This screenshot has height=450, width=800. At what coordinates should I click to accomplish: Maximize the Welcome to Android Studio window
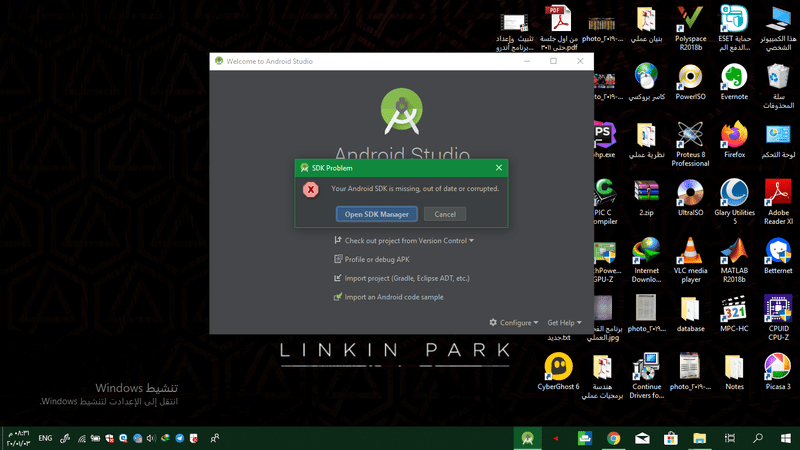coord(553,61)
